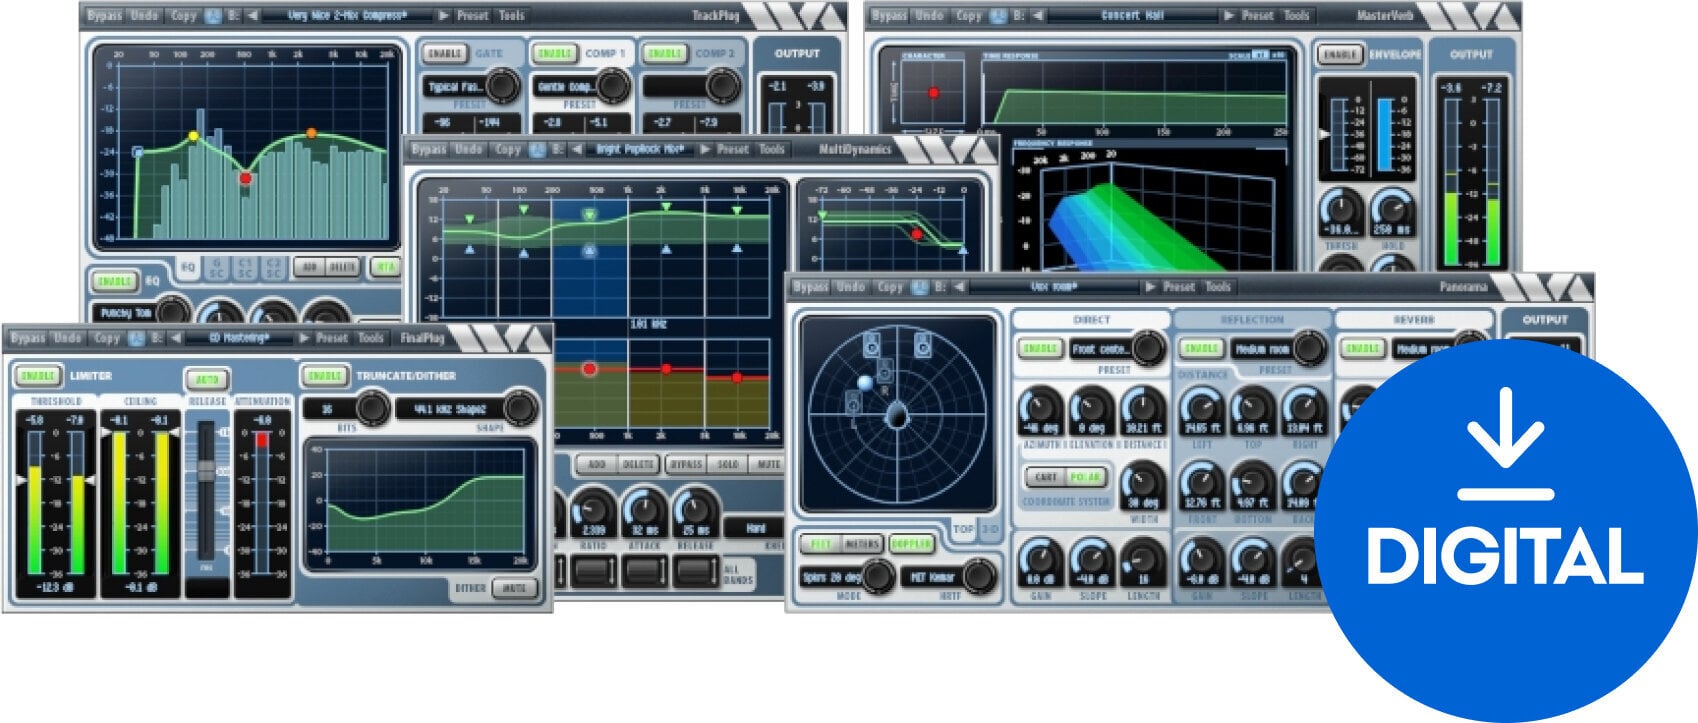Click the ADD band button in TrackPlug
The height and width of the screenshot is (723, 1698).
pos(310,267)
